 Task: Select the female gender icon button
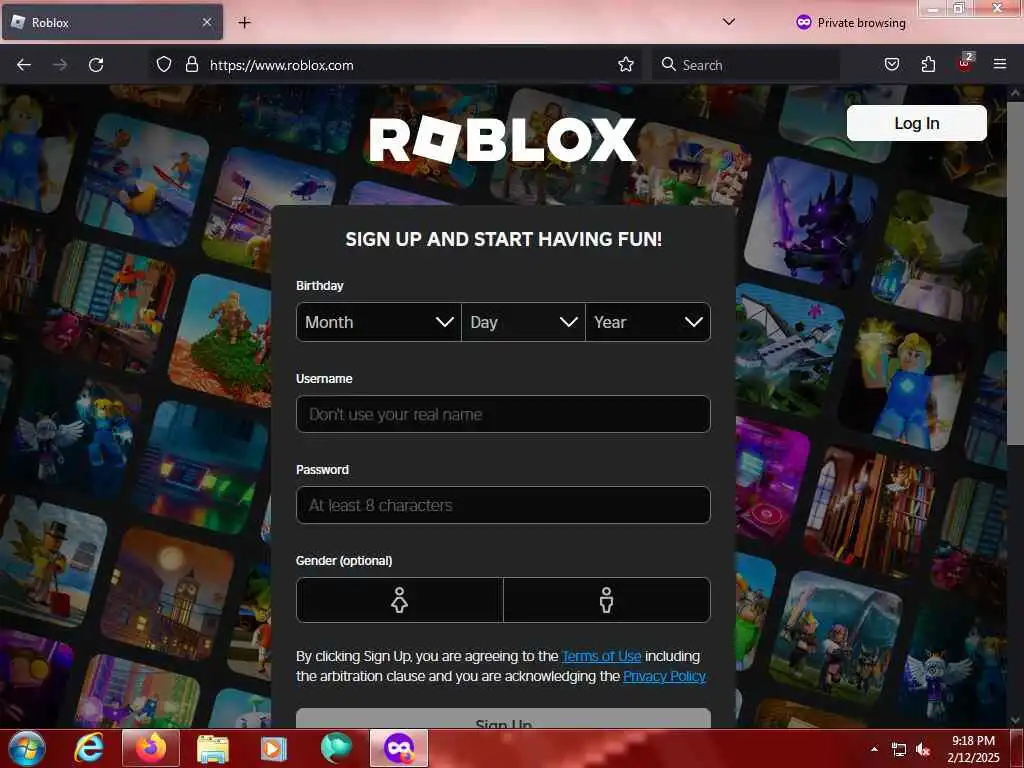tap(400, 600)
